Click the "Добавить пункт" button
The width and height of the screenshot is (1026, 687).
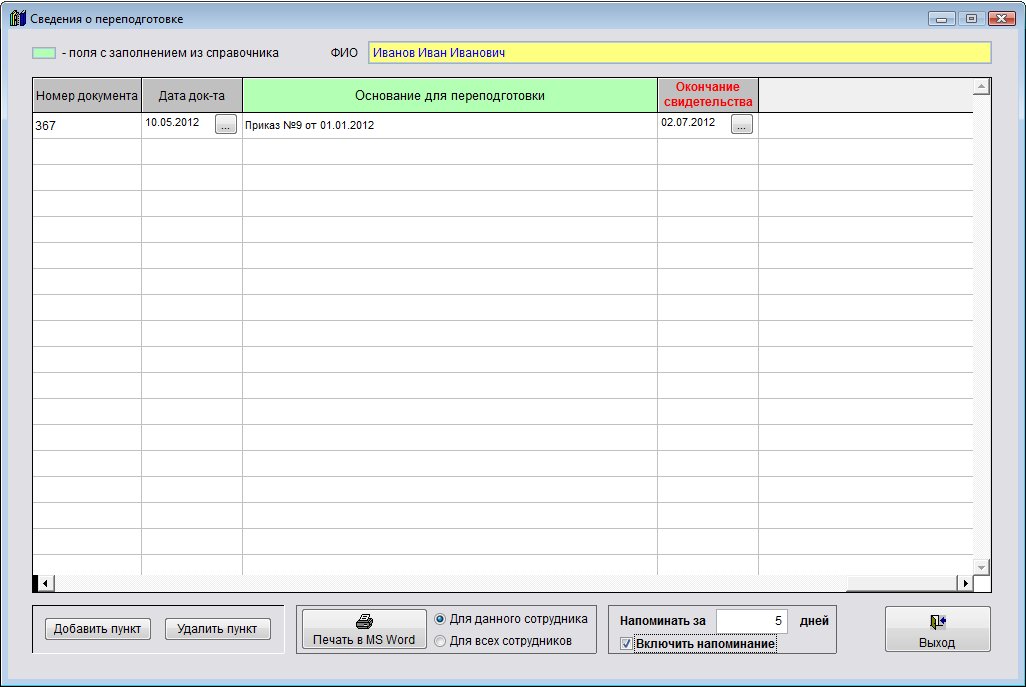pos(97,629)
